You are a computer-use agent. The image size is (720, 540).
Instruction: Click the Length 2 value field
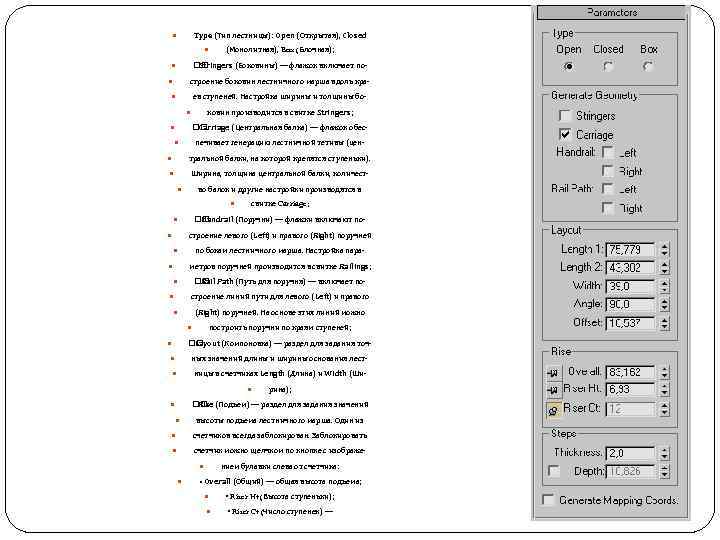[x=630, y=267]
